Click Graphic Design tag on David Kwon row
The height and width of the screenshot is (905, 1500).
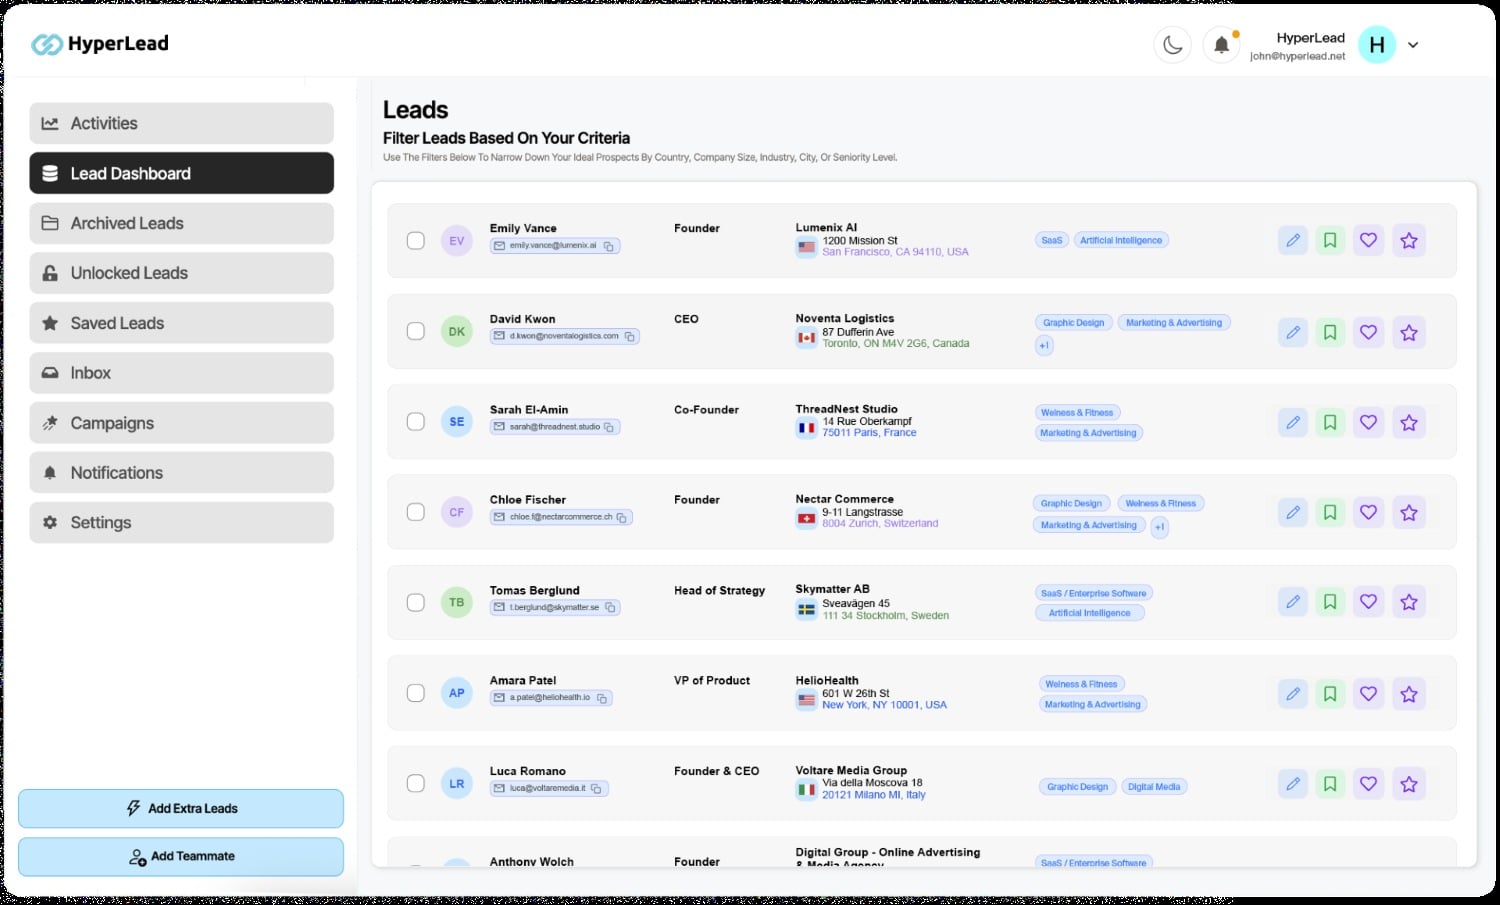[1074, 323]
